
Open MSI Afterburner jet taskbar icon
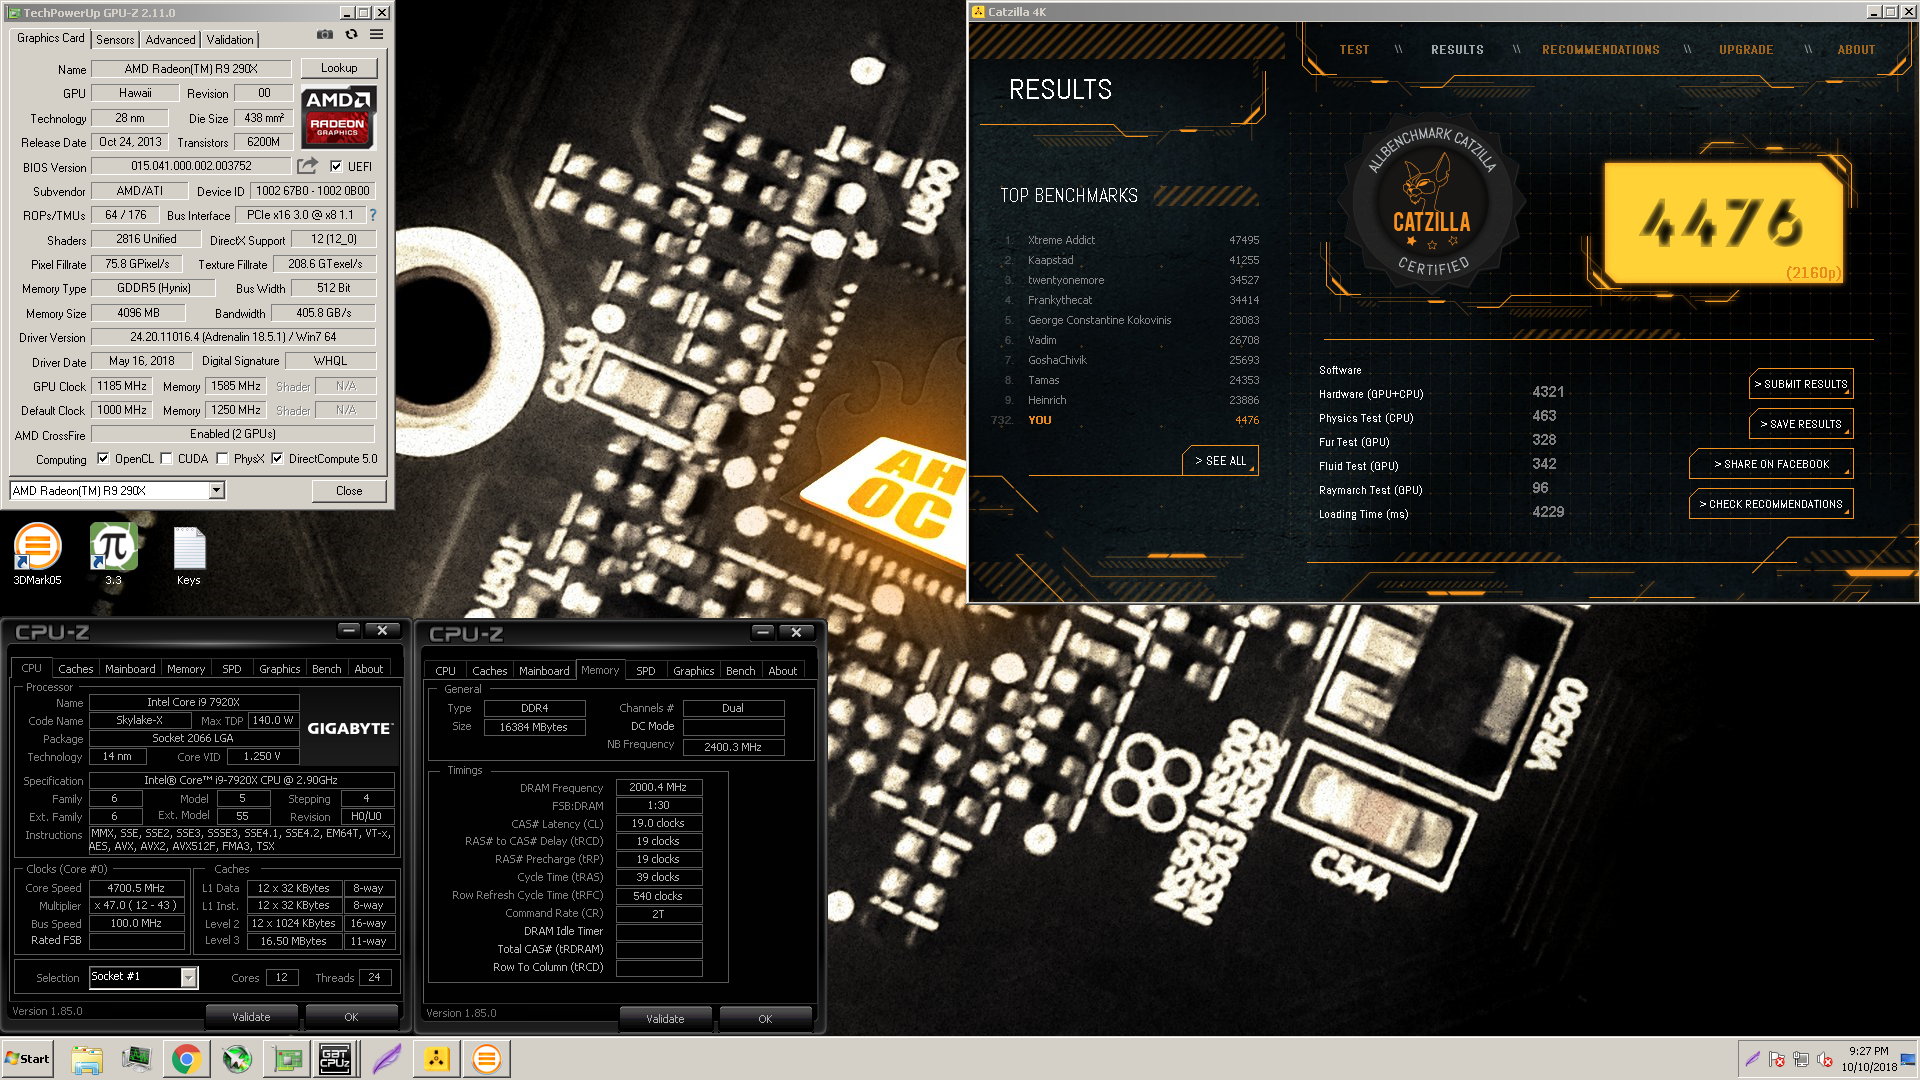(237, 1059)
